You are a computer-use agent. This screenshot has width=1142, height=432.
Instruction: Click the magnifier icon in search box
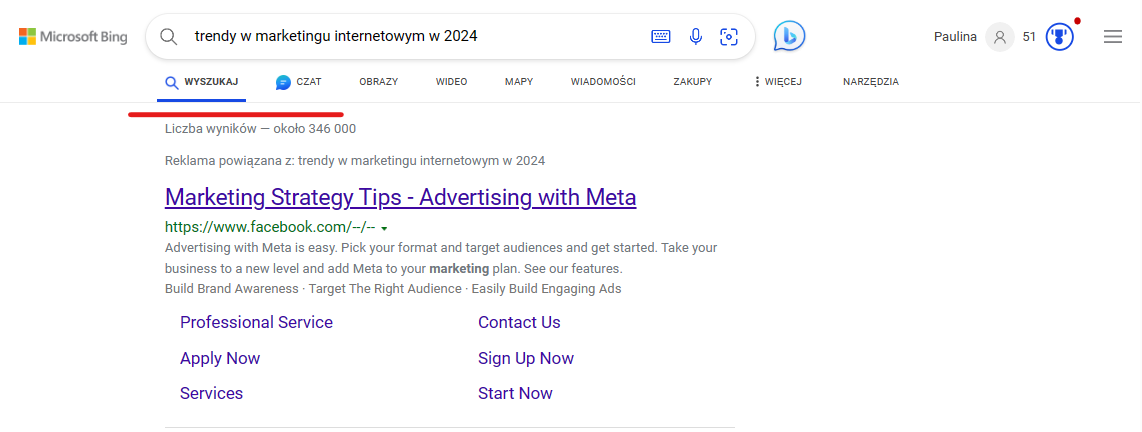click(168, 36)
